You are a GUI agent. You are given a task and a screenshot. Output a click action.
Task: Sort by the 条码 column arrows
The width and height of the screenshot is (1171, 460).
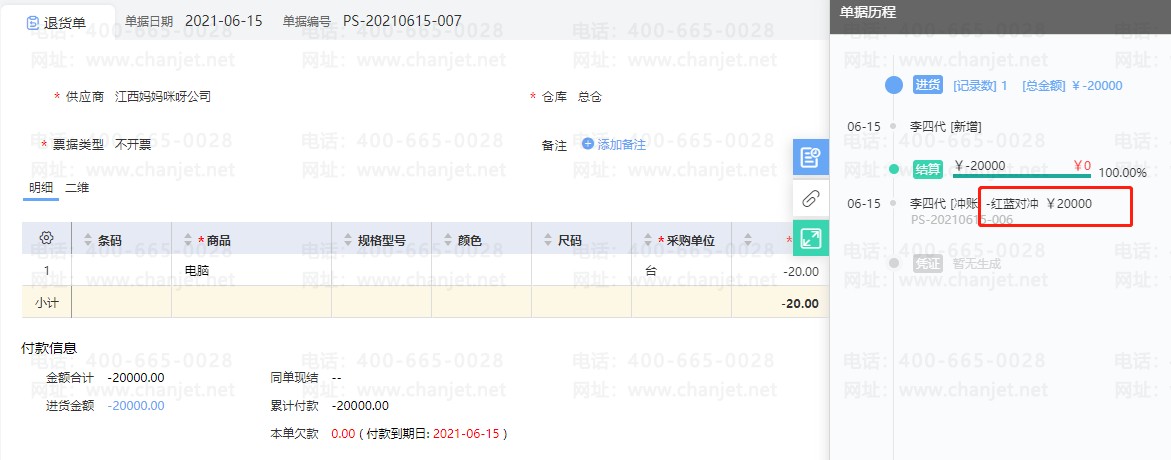(87, 240)
